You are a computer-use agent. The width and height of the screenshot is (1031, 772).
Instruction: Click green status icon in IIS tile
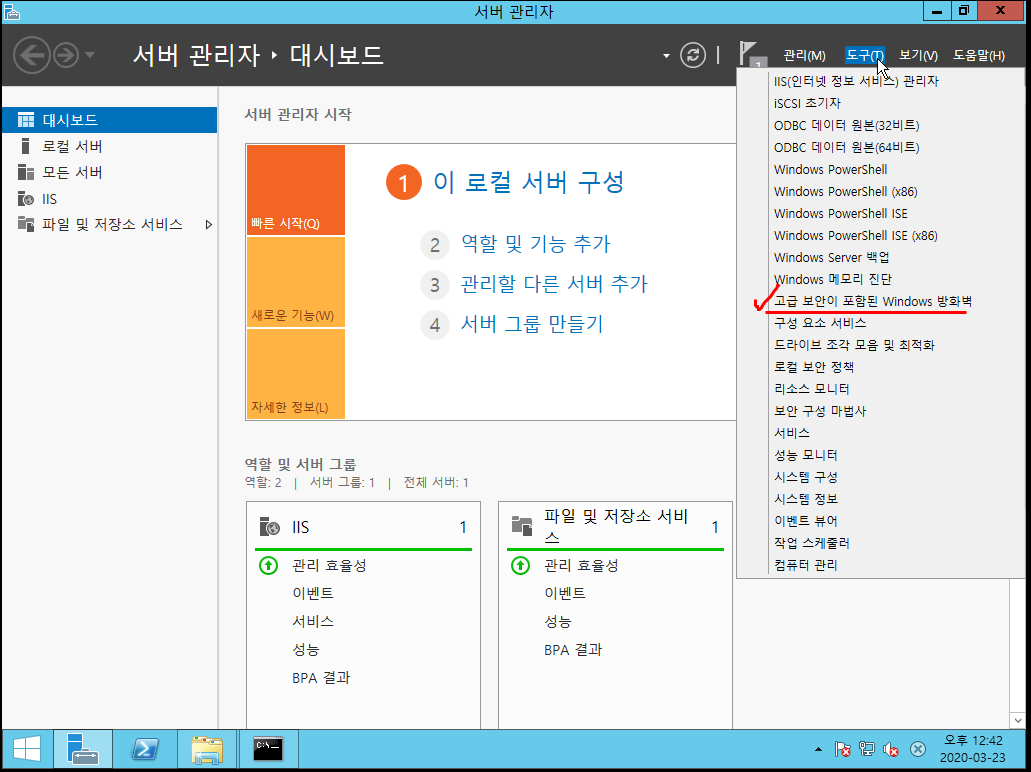point(268,566)
